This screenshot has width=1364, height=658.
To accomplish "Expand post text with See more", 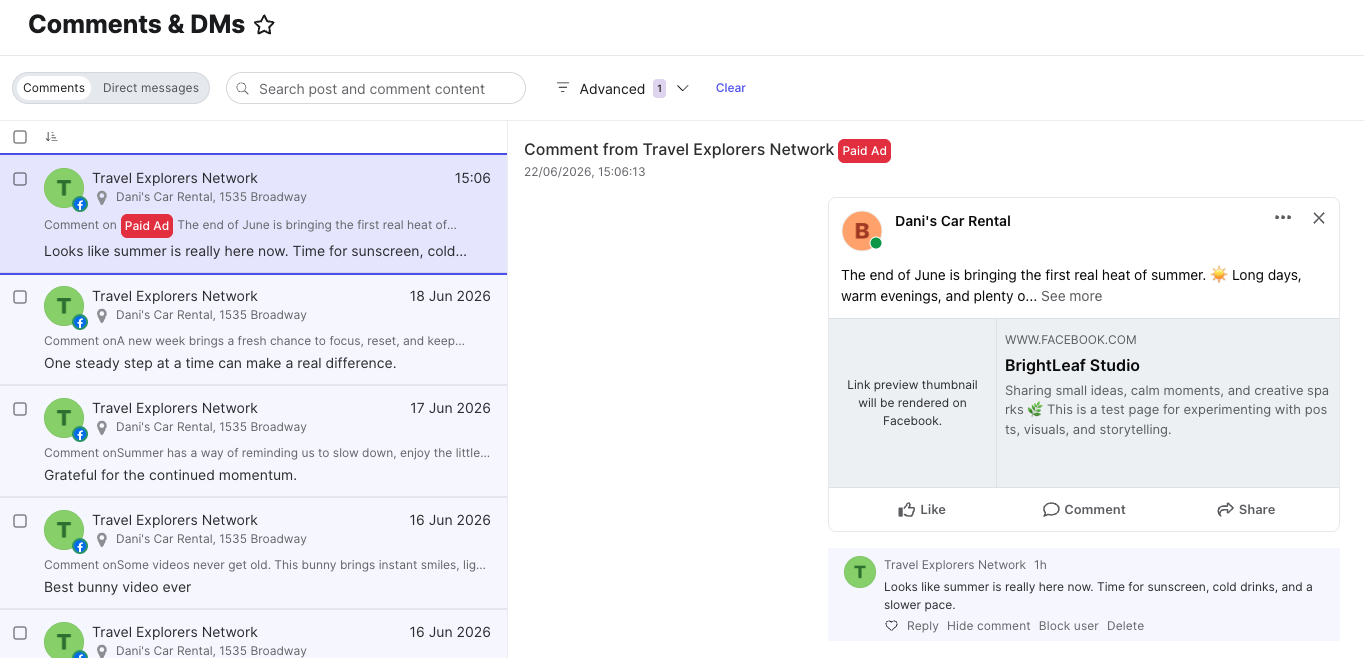I will (1071, 296).
